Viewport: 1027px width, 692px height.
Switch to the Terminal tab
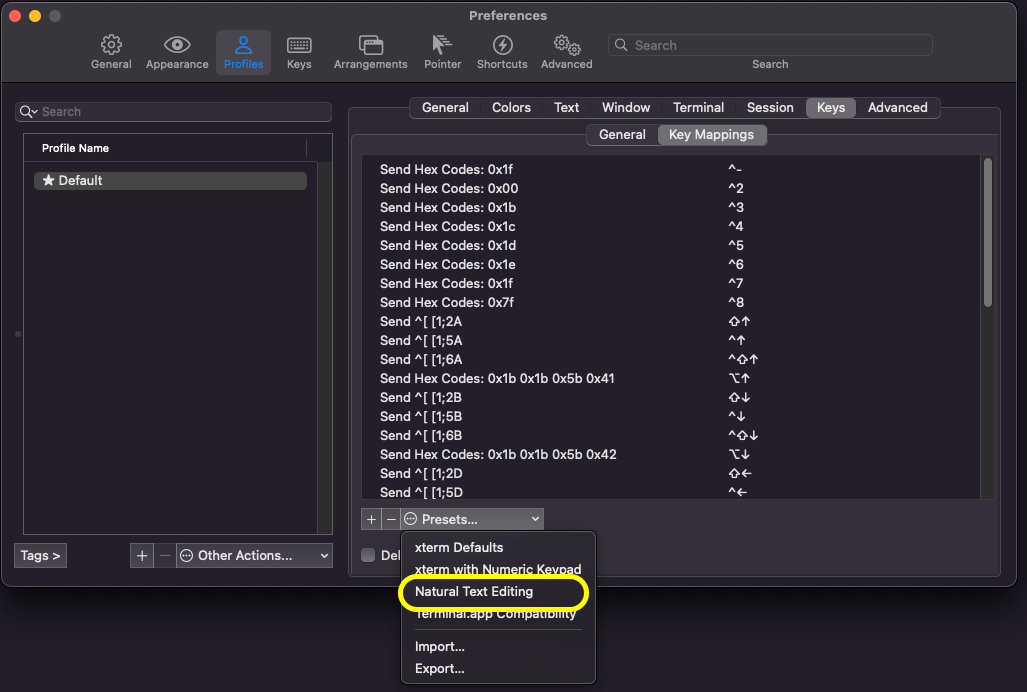699,107
